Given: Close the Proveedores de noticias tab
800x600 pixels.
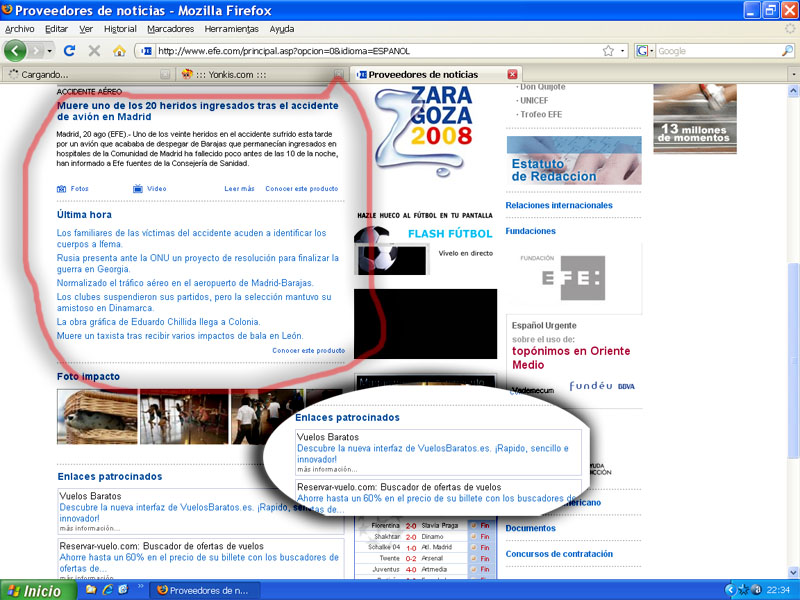Looking at the screenshot, I should [512, 74].
